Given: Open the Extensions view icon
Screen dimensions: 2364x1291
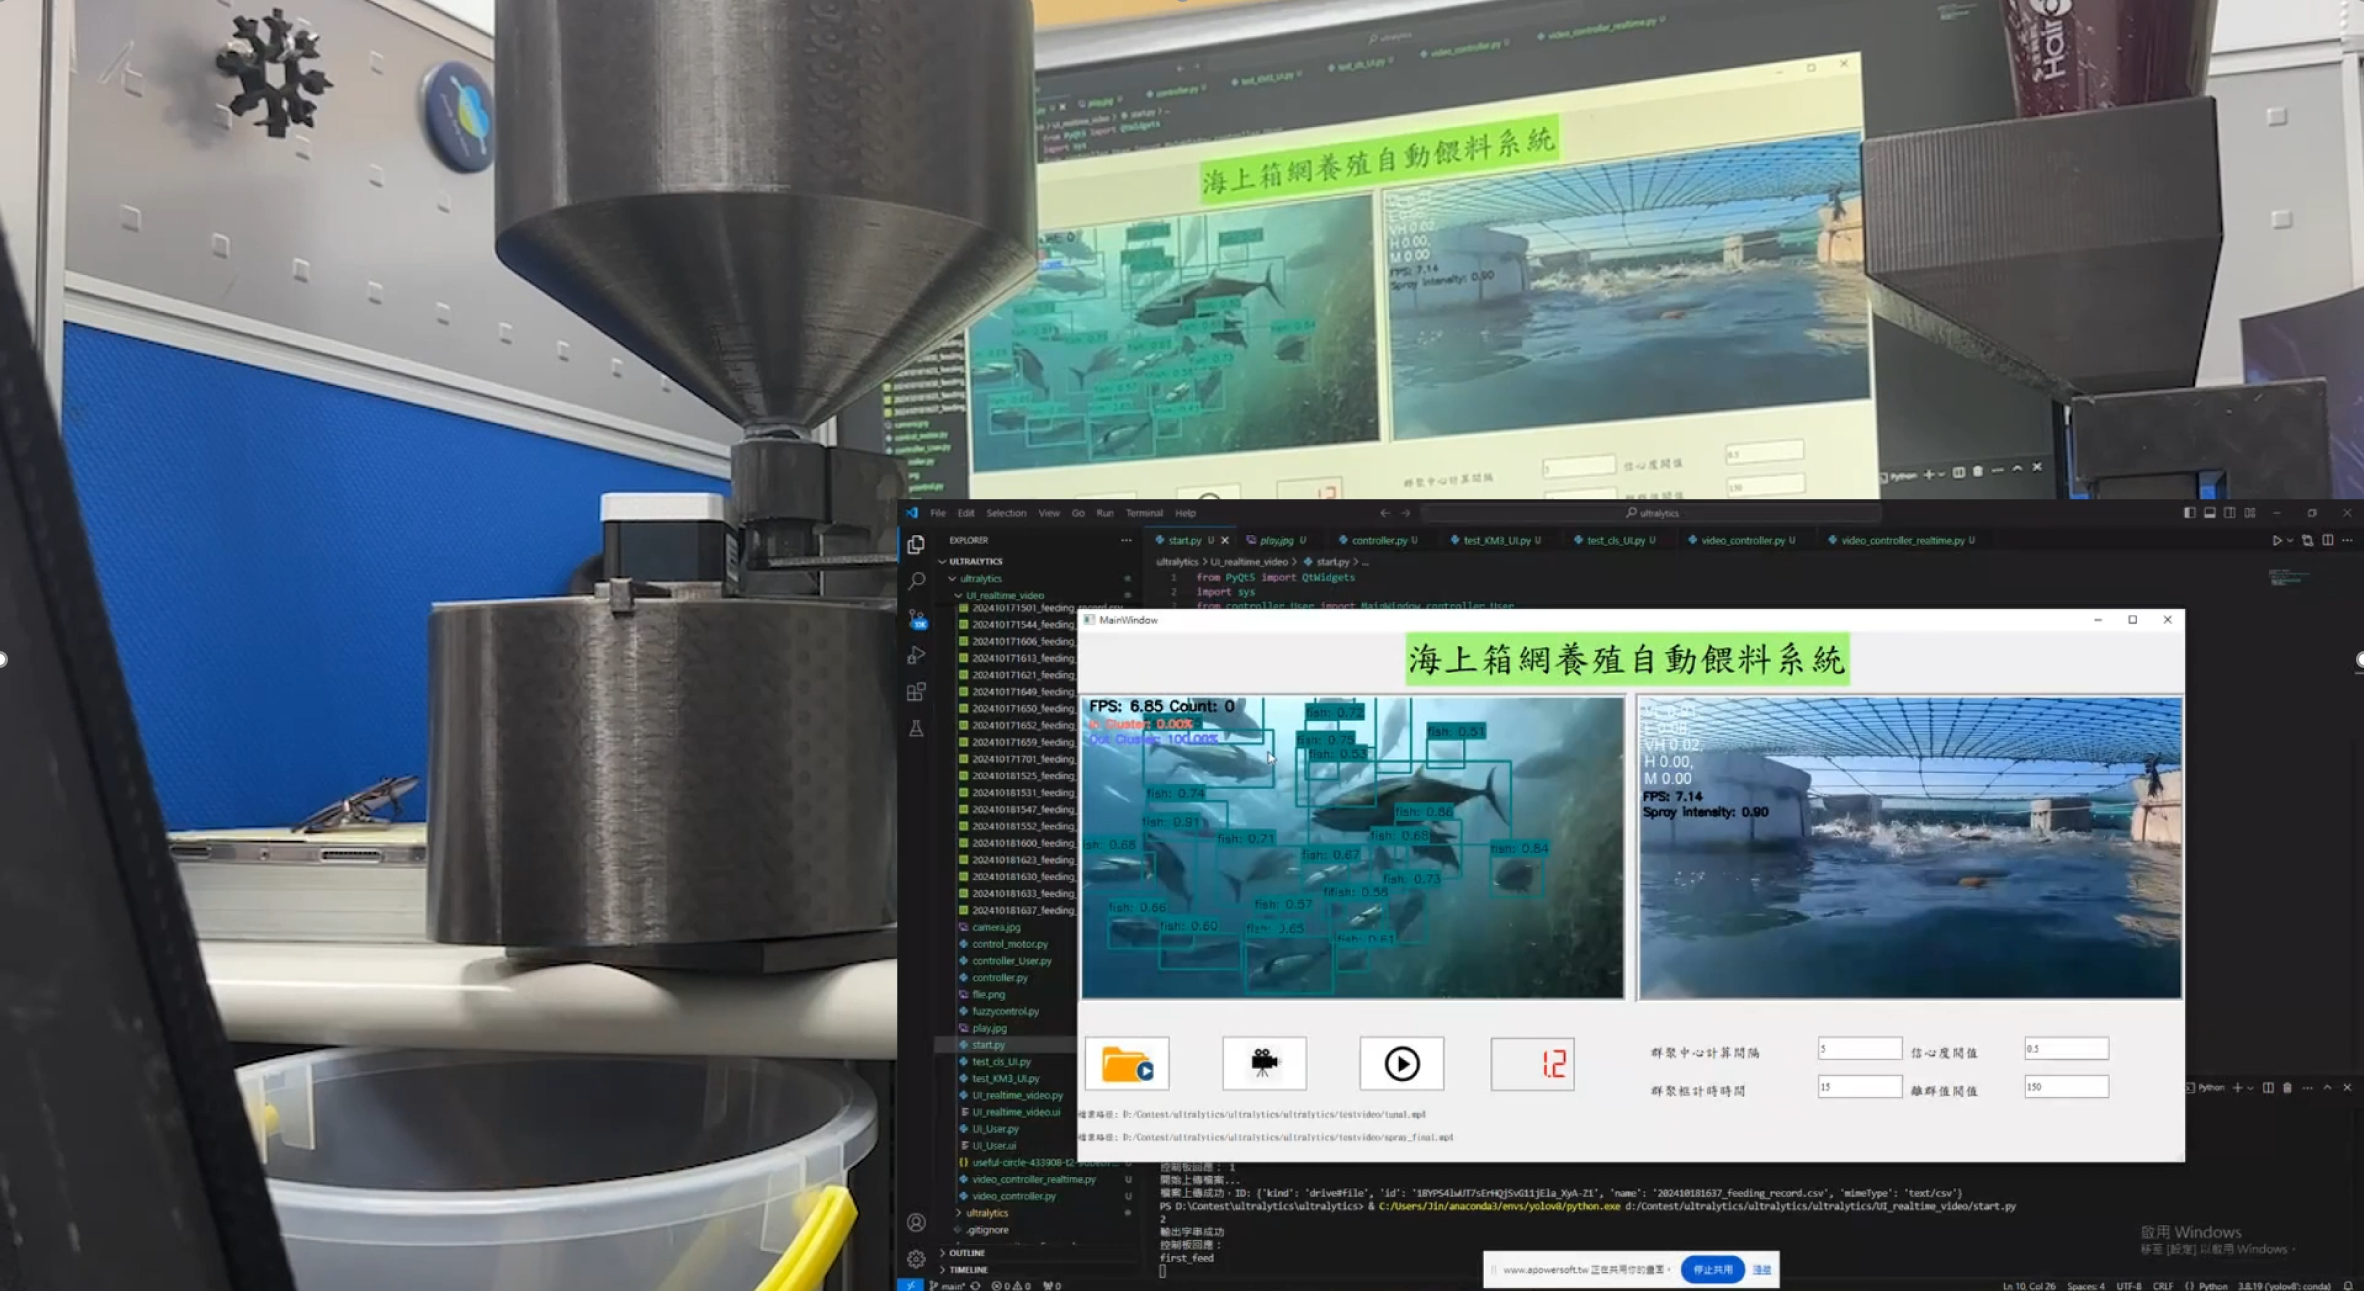Looking at the screenshot, I should (x=916, y=692).
